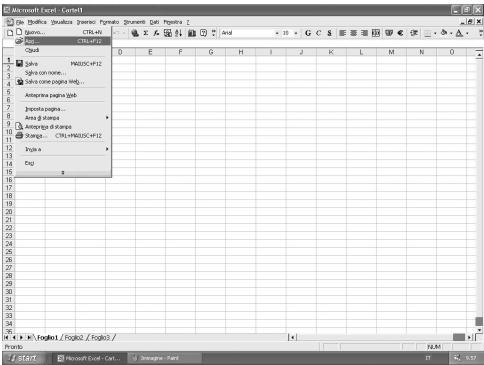484x365 pixels.
Task: Go to the last sheet tab arrow
Action: (x=29, y=337)
